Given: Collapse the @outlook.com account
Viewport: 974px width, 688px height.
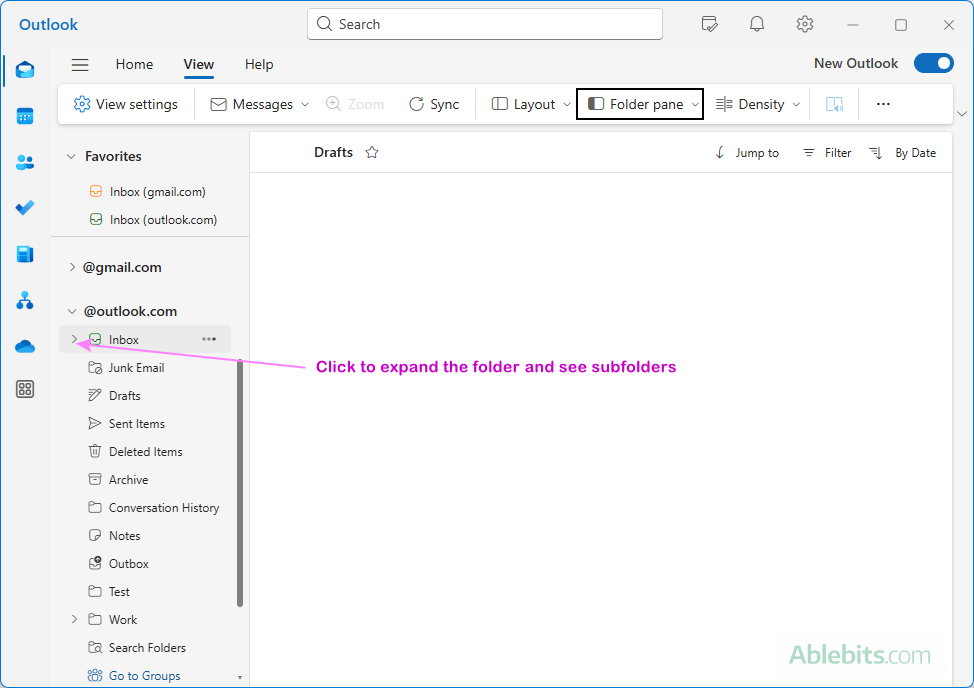Looking at the screenshot, I should [72, 312].
